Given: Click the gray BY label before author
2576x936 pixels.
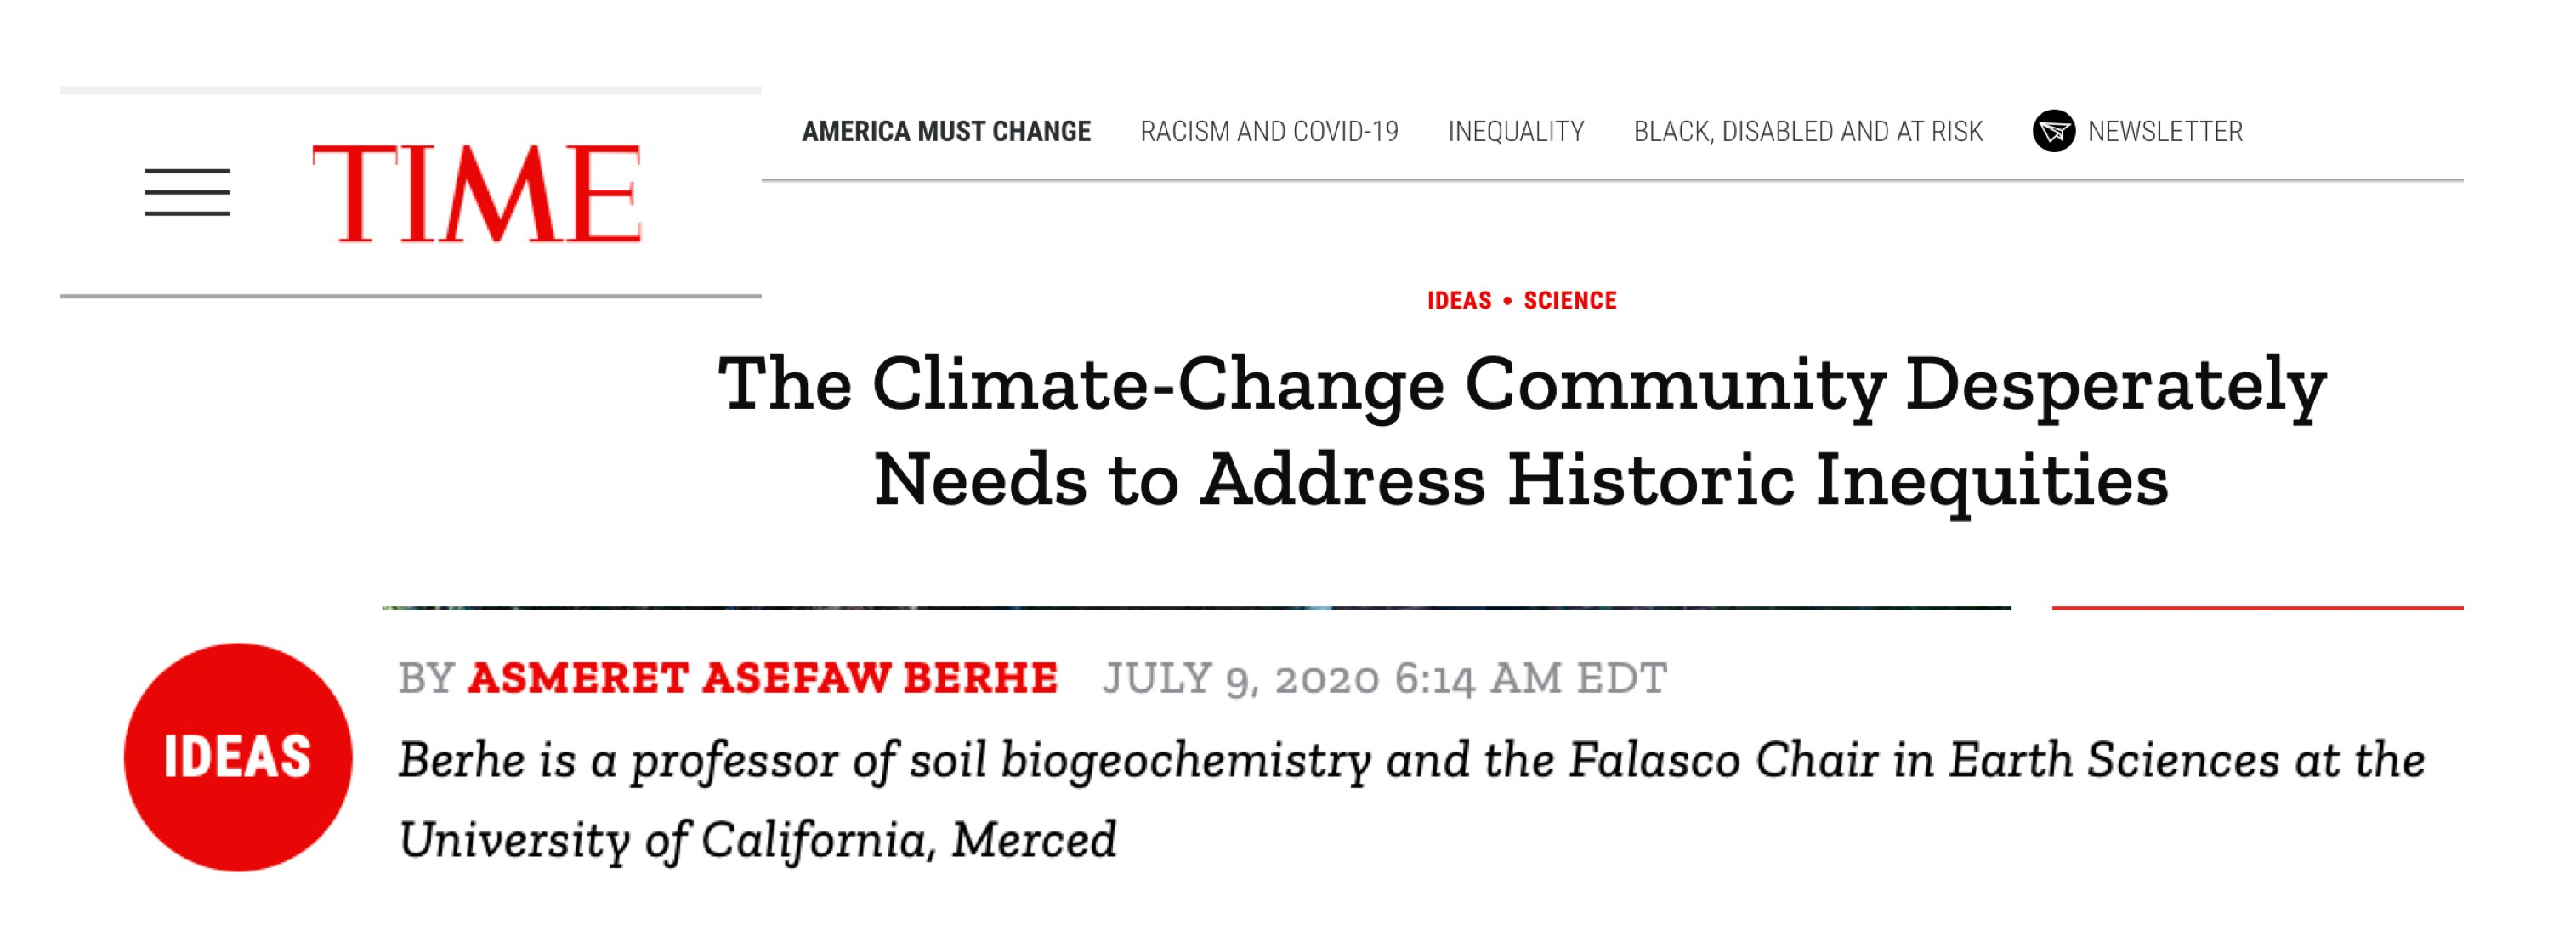Looking at the screenshot, I should coord(427,678).
